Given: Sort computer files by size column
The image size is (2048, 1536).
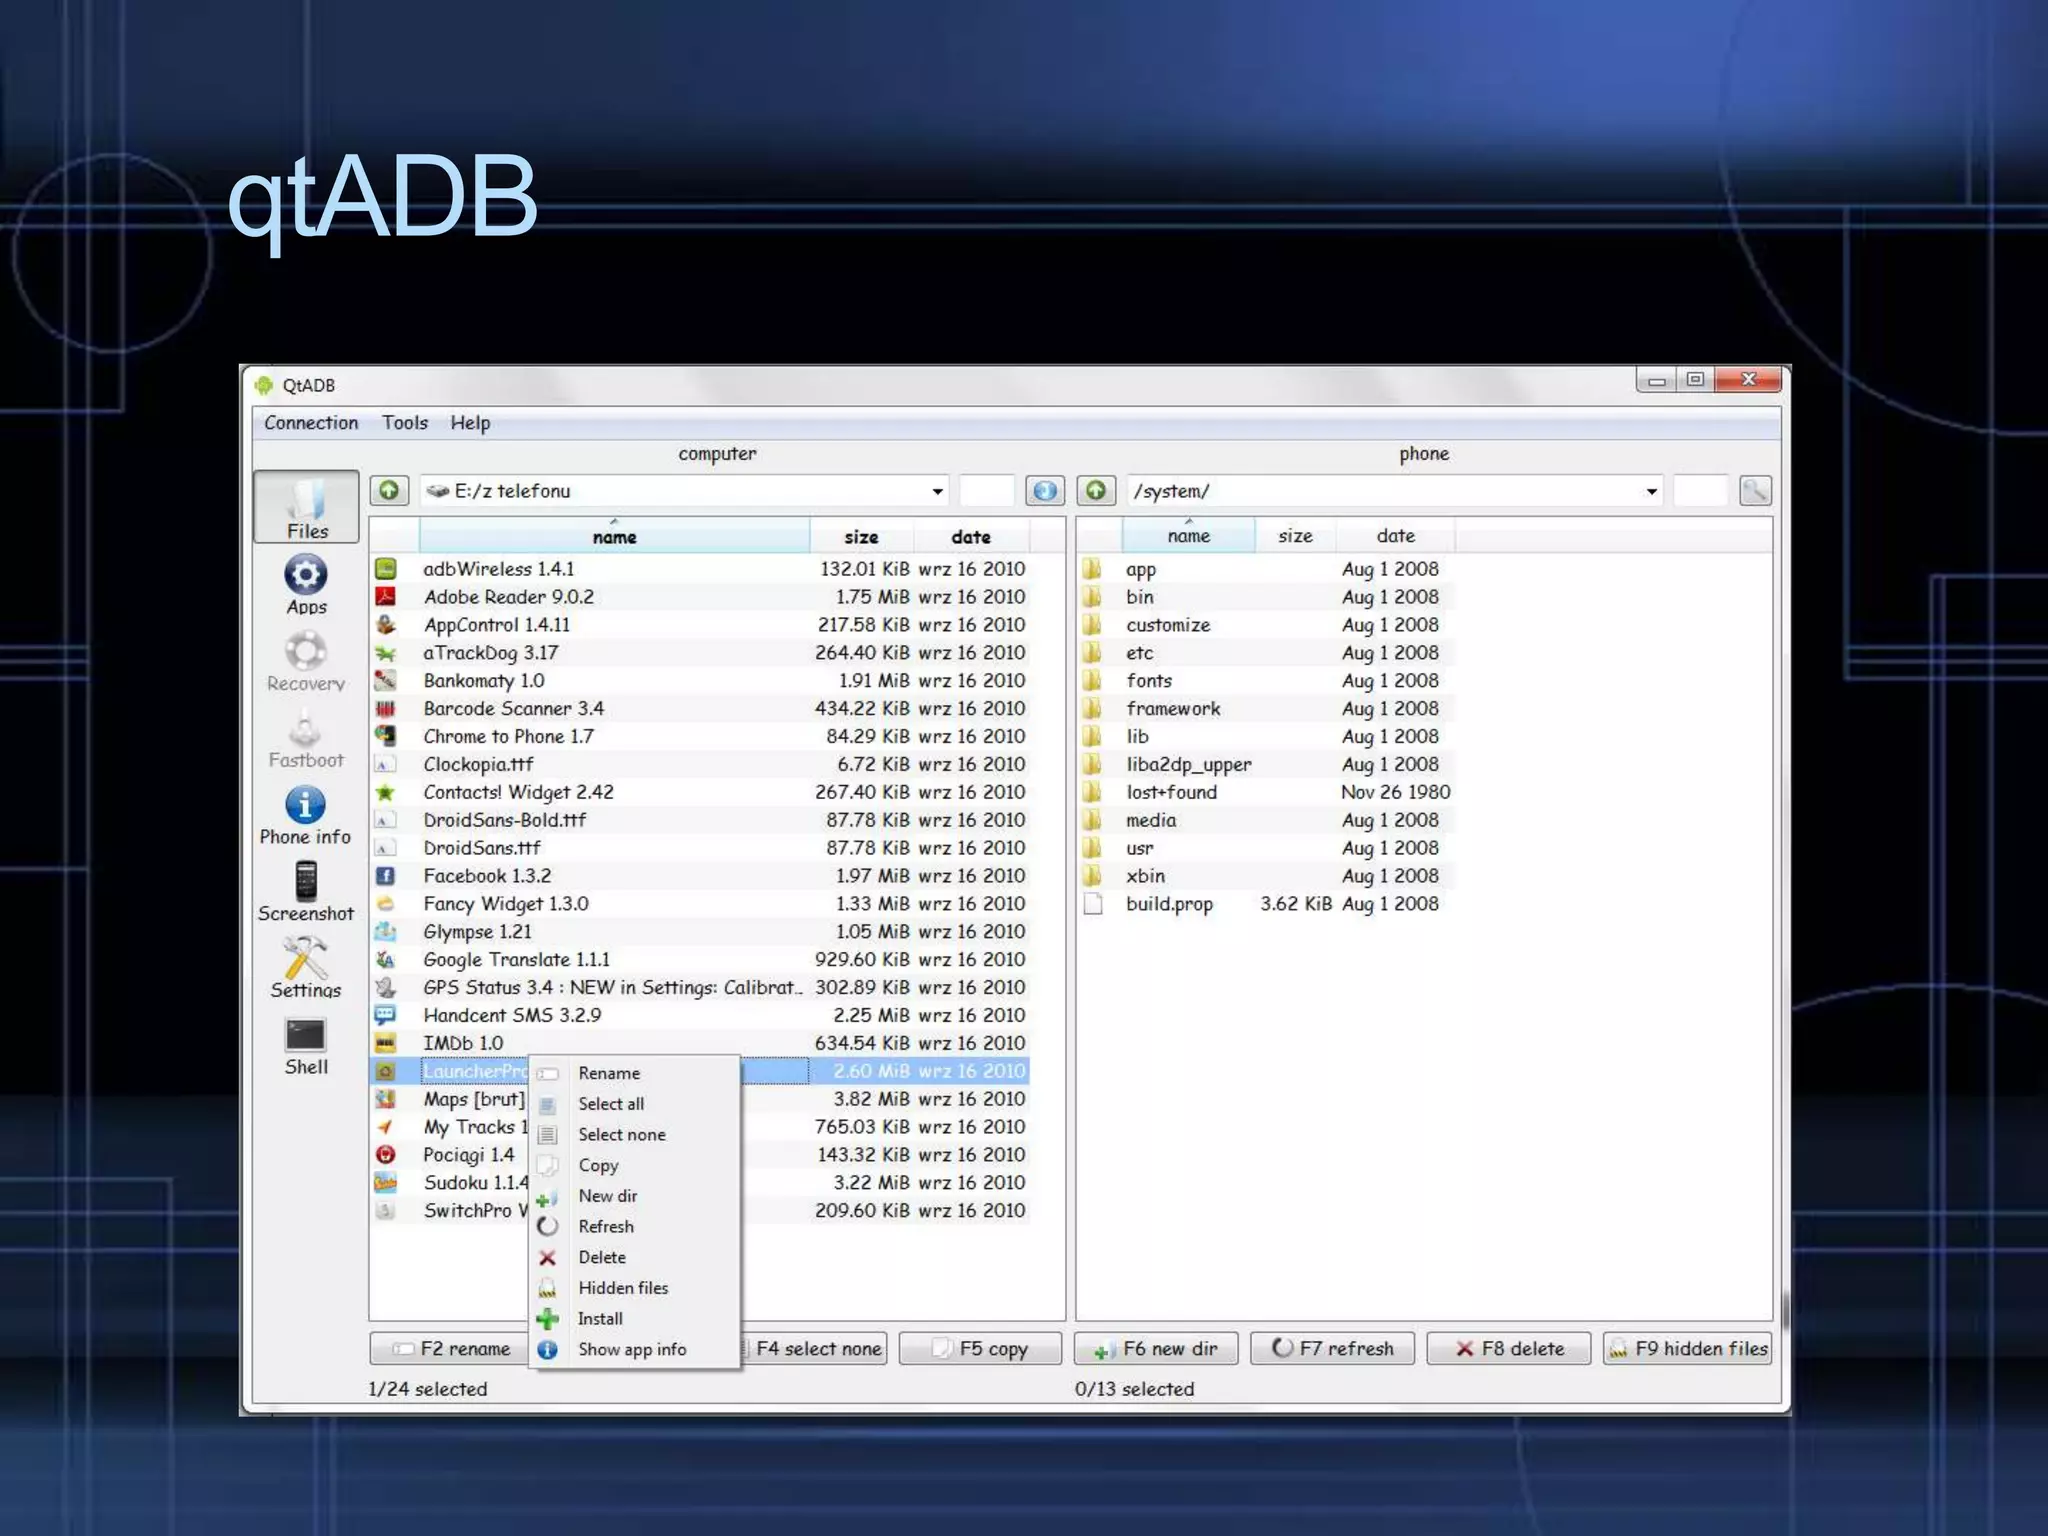Looking at the screenshot, I should tap(860, 537).
